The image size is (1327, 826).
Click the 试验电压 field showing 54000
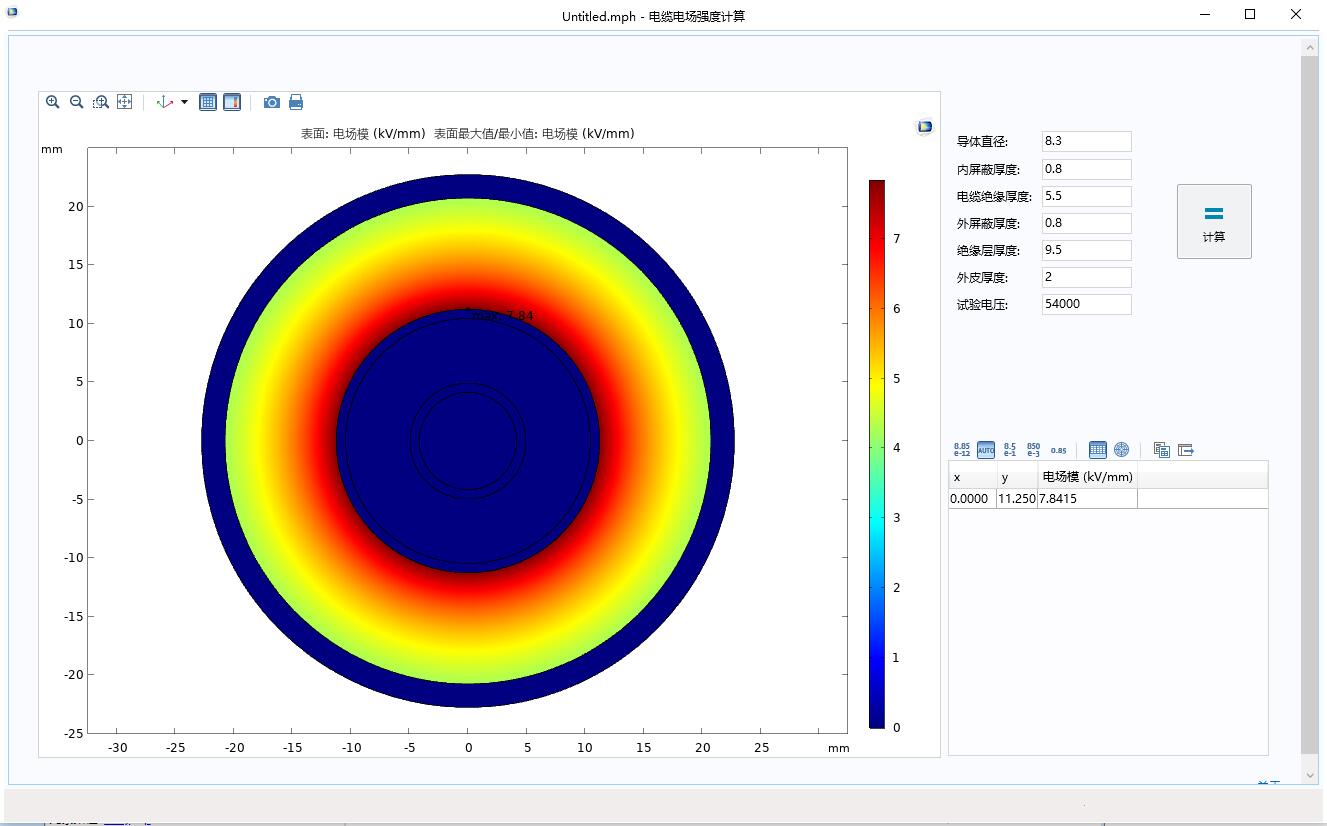click(x=1086, y=304)
